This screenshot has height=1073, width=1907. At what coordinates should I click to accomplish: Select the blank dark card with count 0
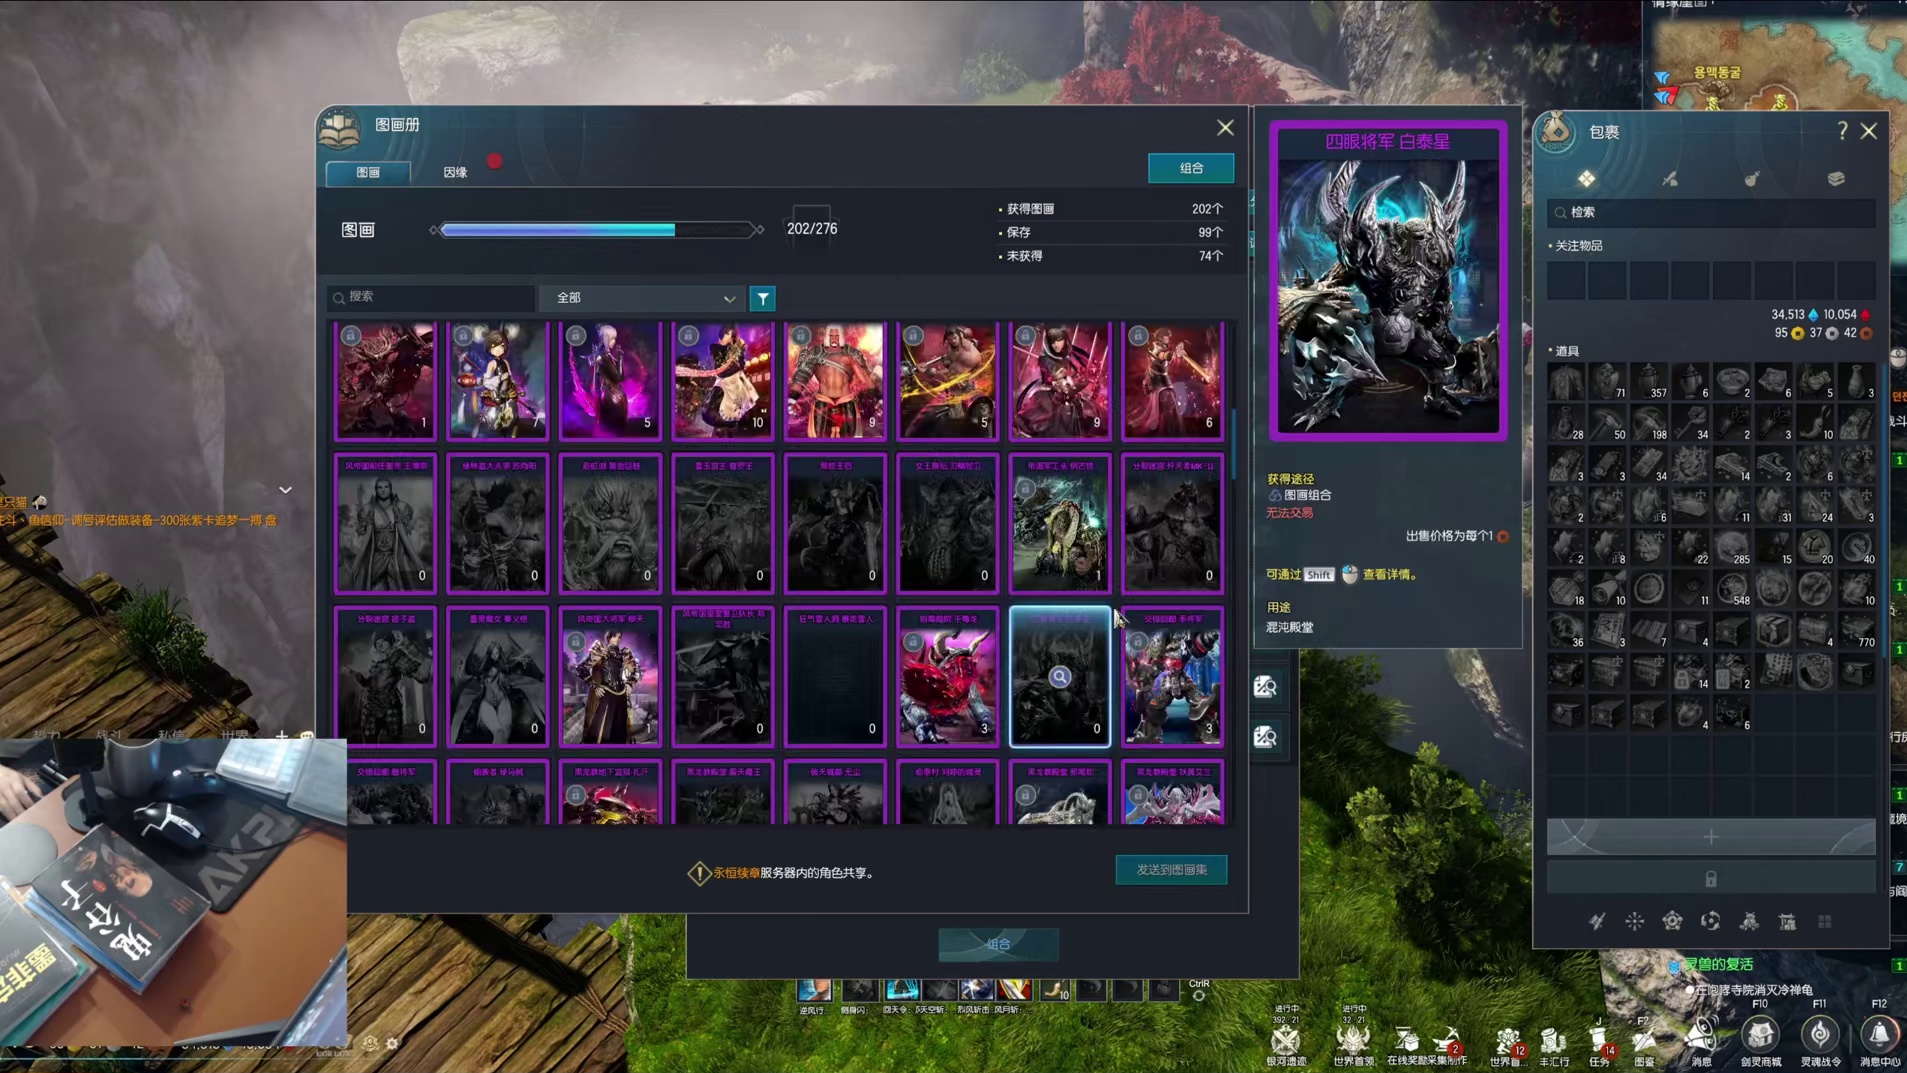tap(835, 677)
